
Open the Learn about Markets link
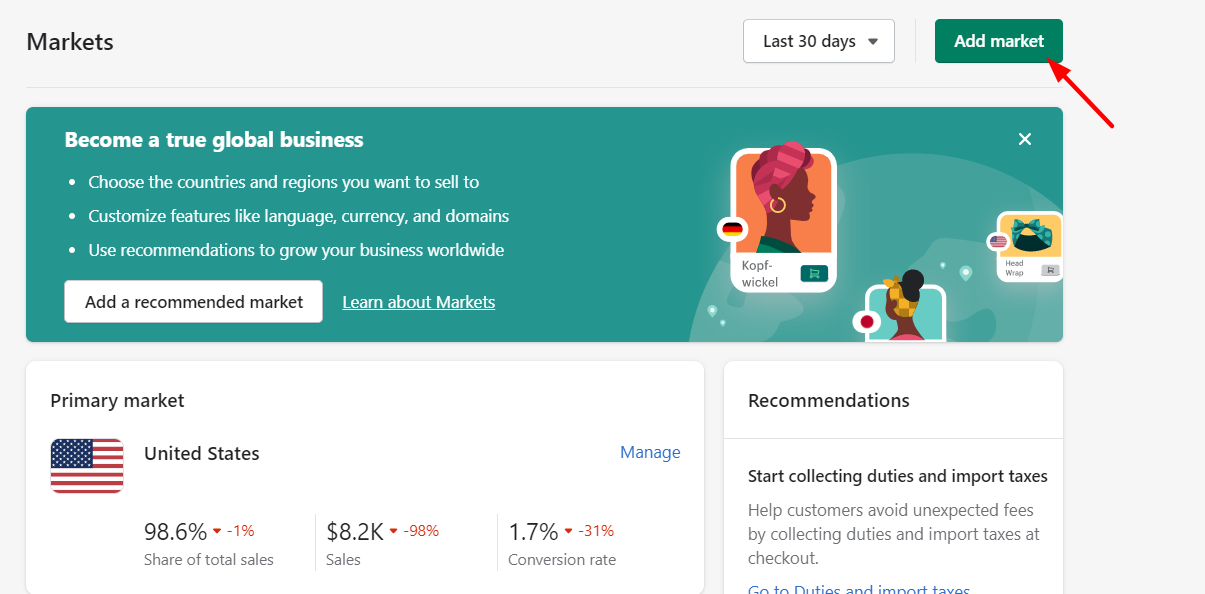click(x=418, y=302)
